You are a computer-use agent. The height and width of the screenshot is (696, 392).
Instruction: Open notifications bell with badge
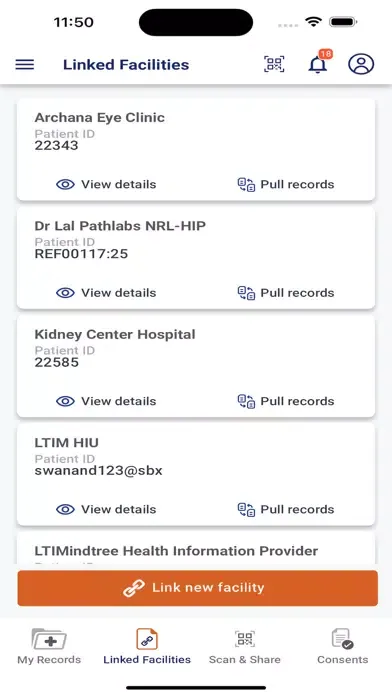(x=318, y=63)
